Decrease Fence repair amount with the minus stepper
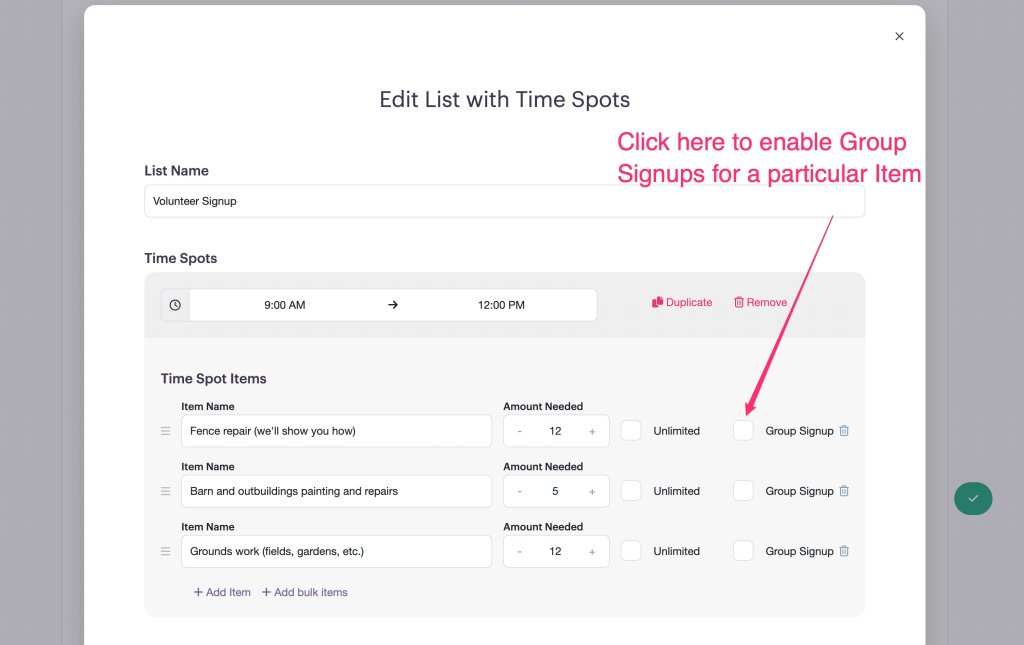1024x645 pixels. point(520,430)
